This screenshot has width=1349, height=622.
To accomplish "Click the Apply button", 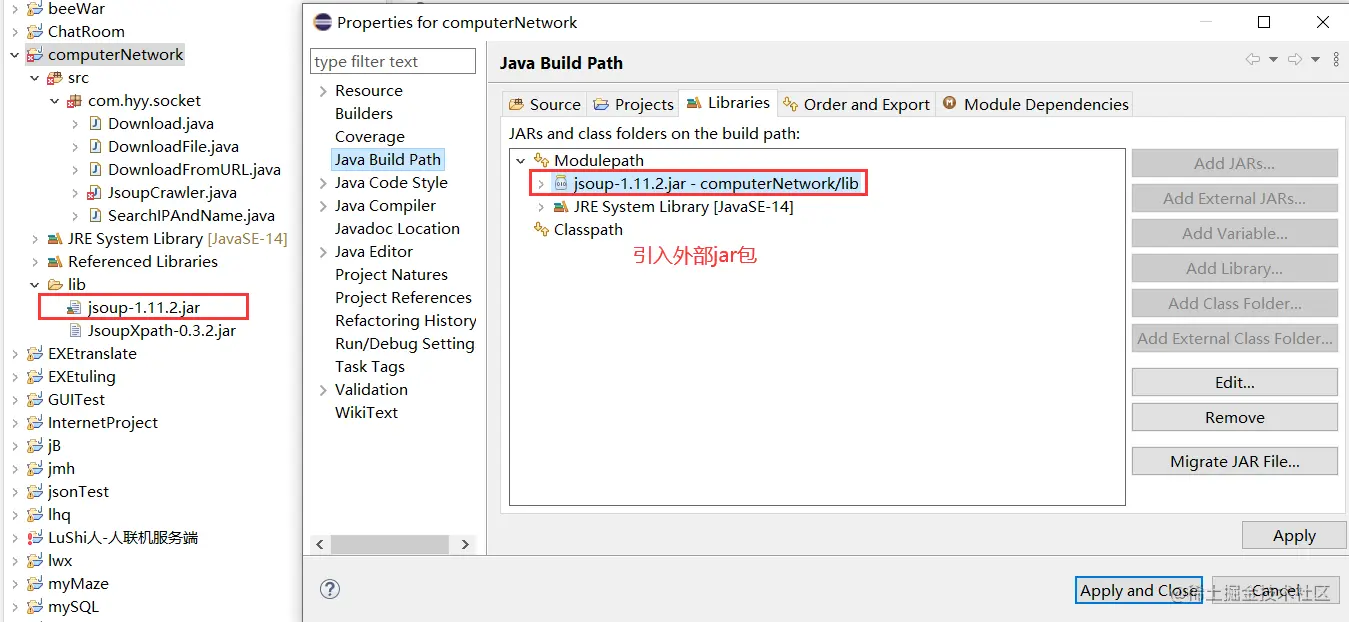I will pos(1294,536).
